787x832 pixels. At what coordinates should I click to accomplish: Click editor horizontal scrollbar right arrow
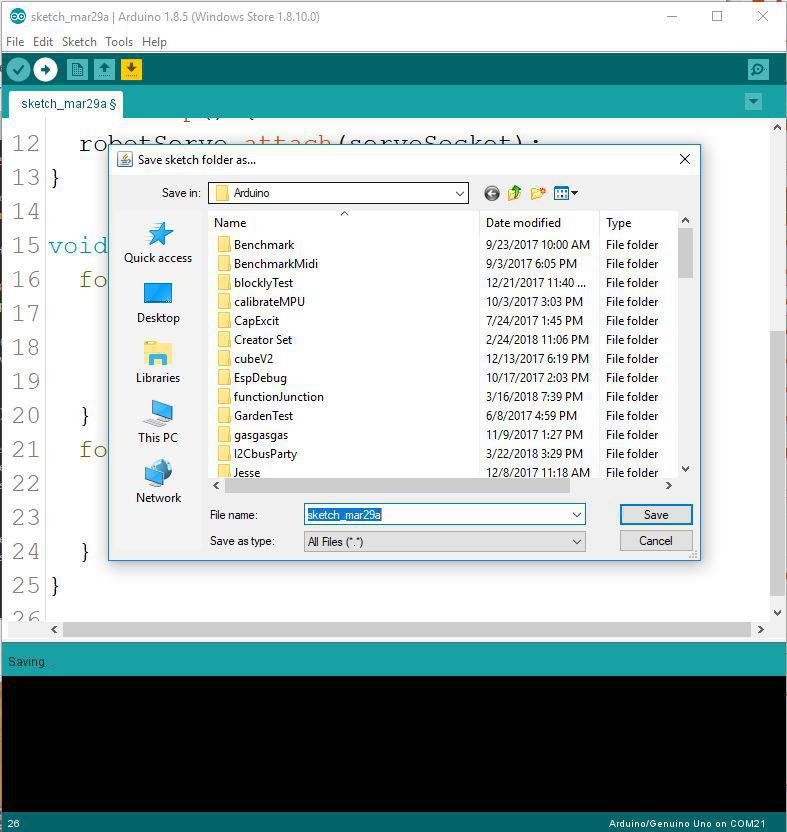[x=760, y=629]
